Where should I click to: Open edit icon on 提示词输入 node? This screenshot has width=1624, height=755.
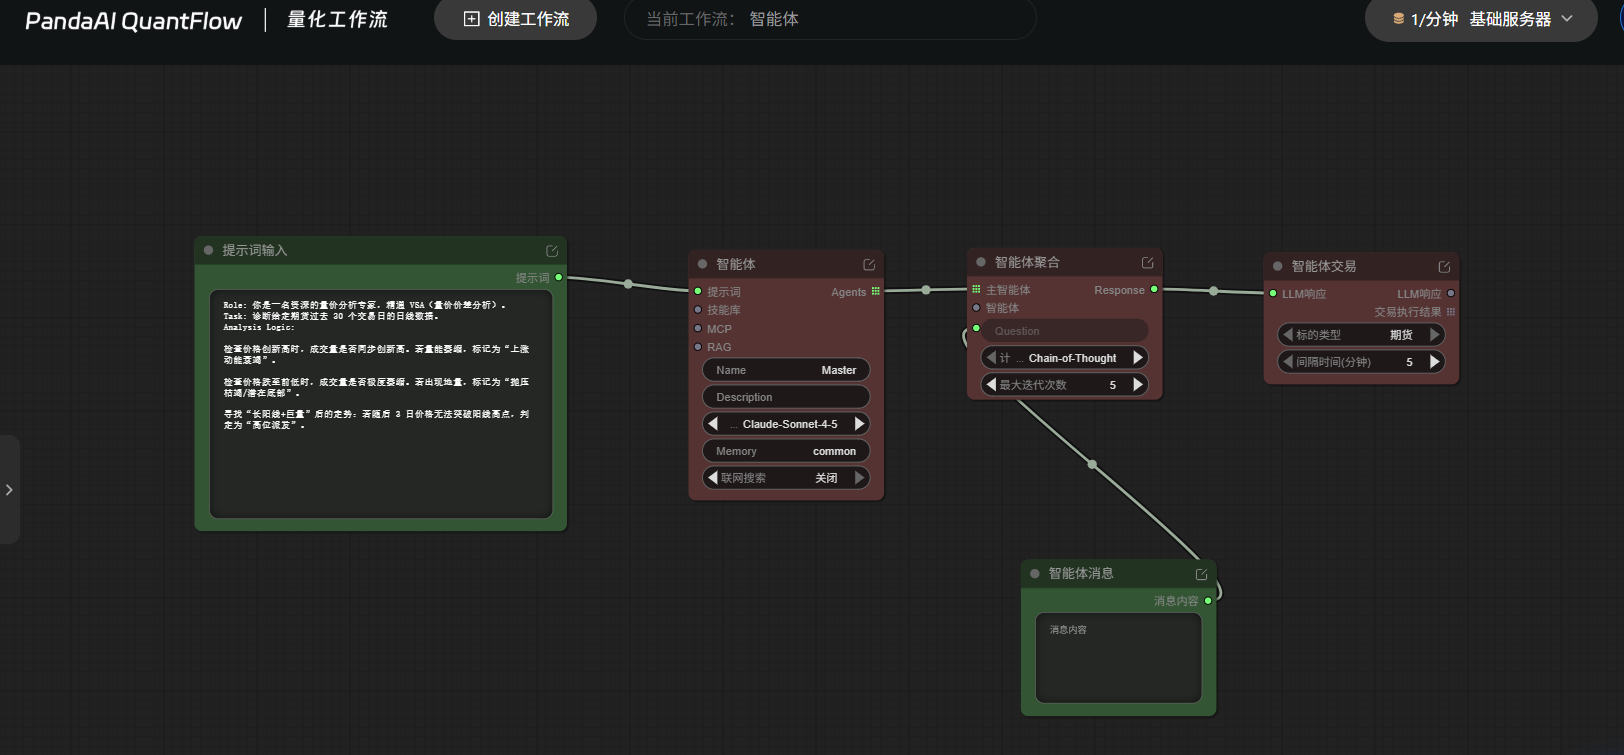click(552, 251)
